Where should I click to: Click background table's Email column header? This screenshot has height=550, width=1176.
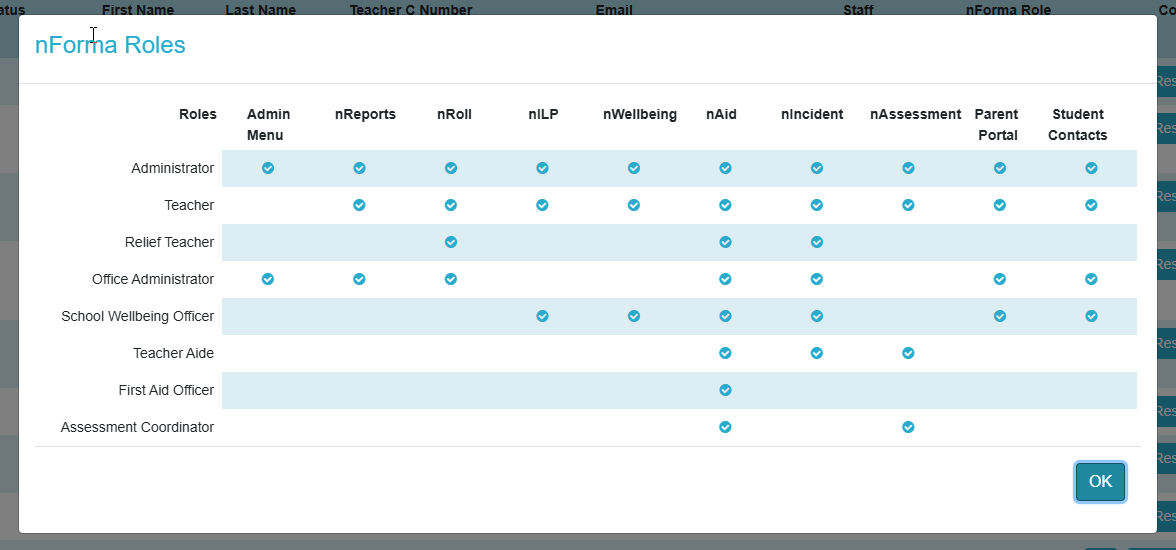pos(614,10)
